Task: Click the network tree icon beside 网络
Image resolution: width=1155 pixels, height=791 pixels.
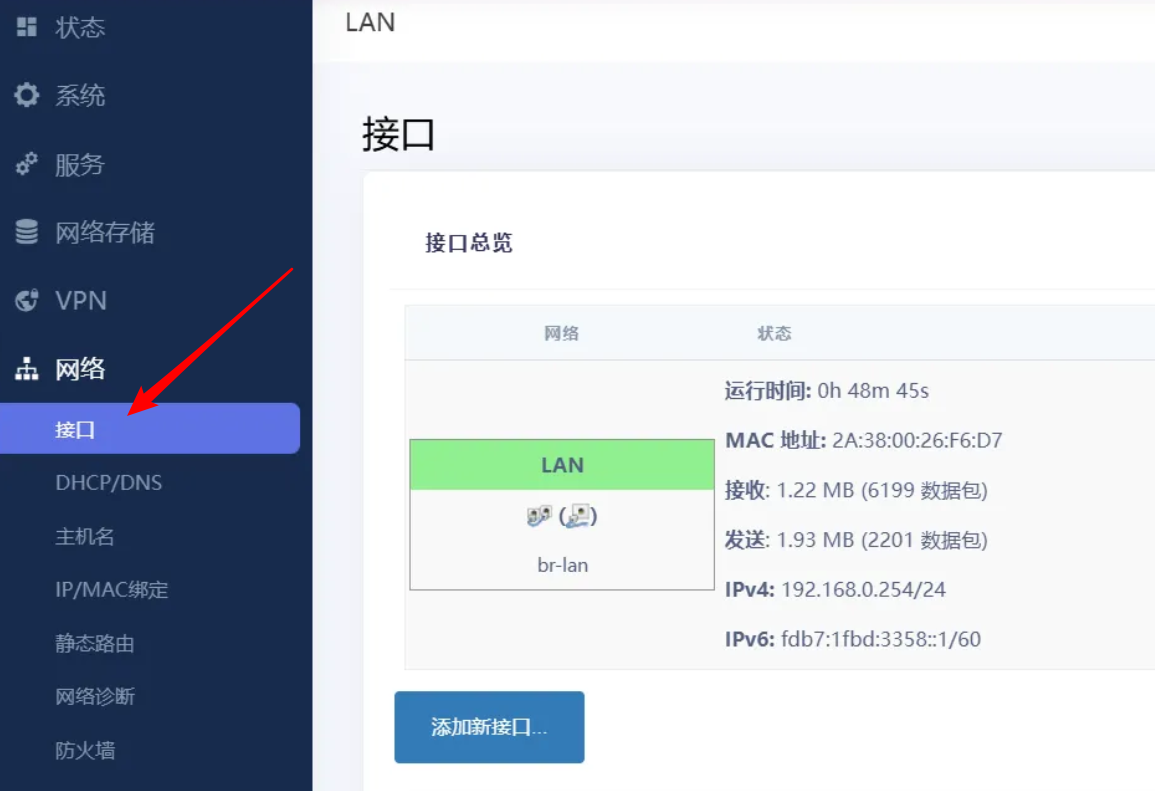Action: pyautogui.click(x=27, y=370)
